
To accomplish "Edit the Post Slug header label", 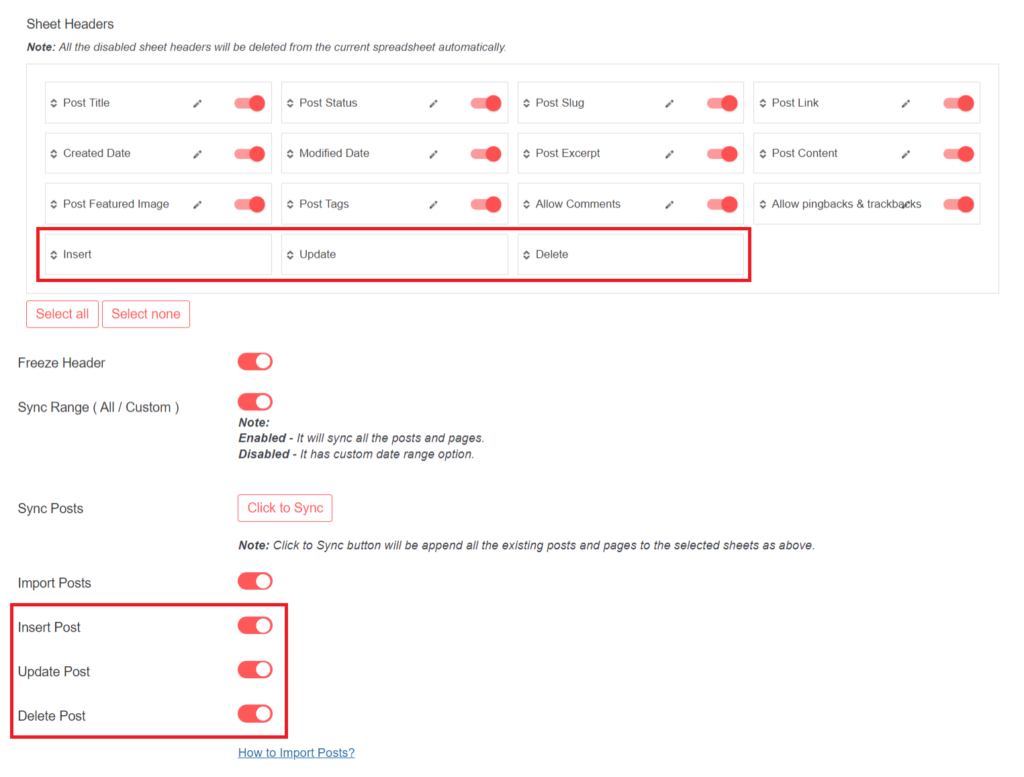I will (669, 102).
